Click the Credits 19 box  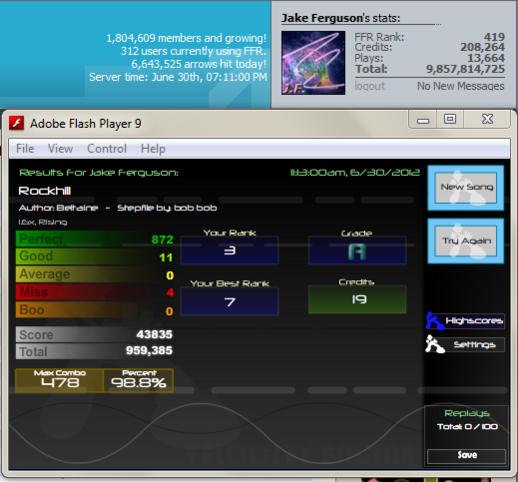pos(357,300)
